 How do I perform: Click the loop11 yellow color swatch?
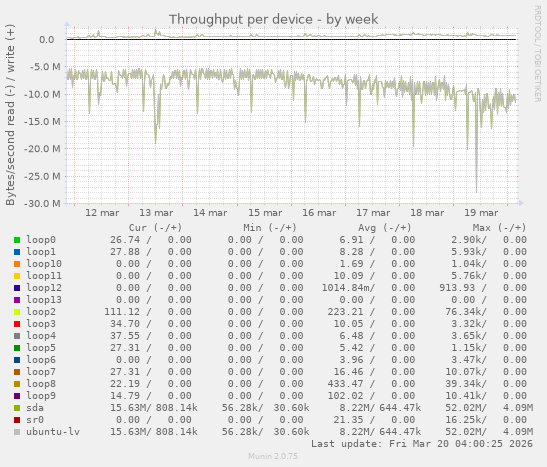[x=17, y=276]
